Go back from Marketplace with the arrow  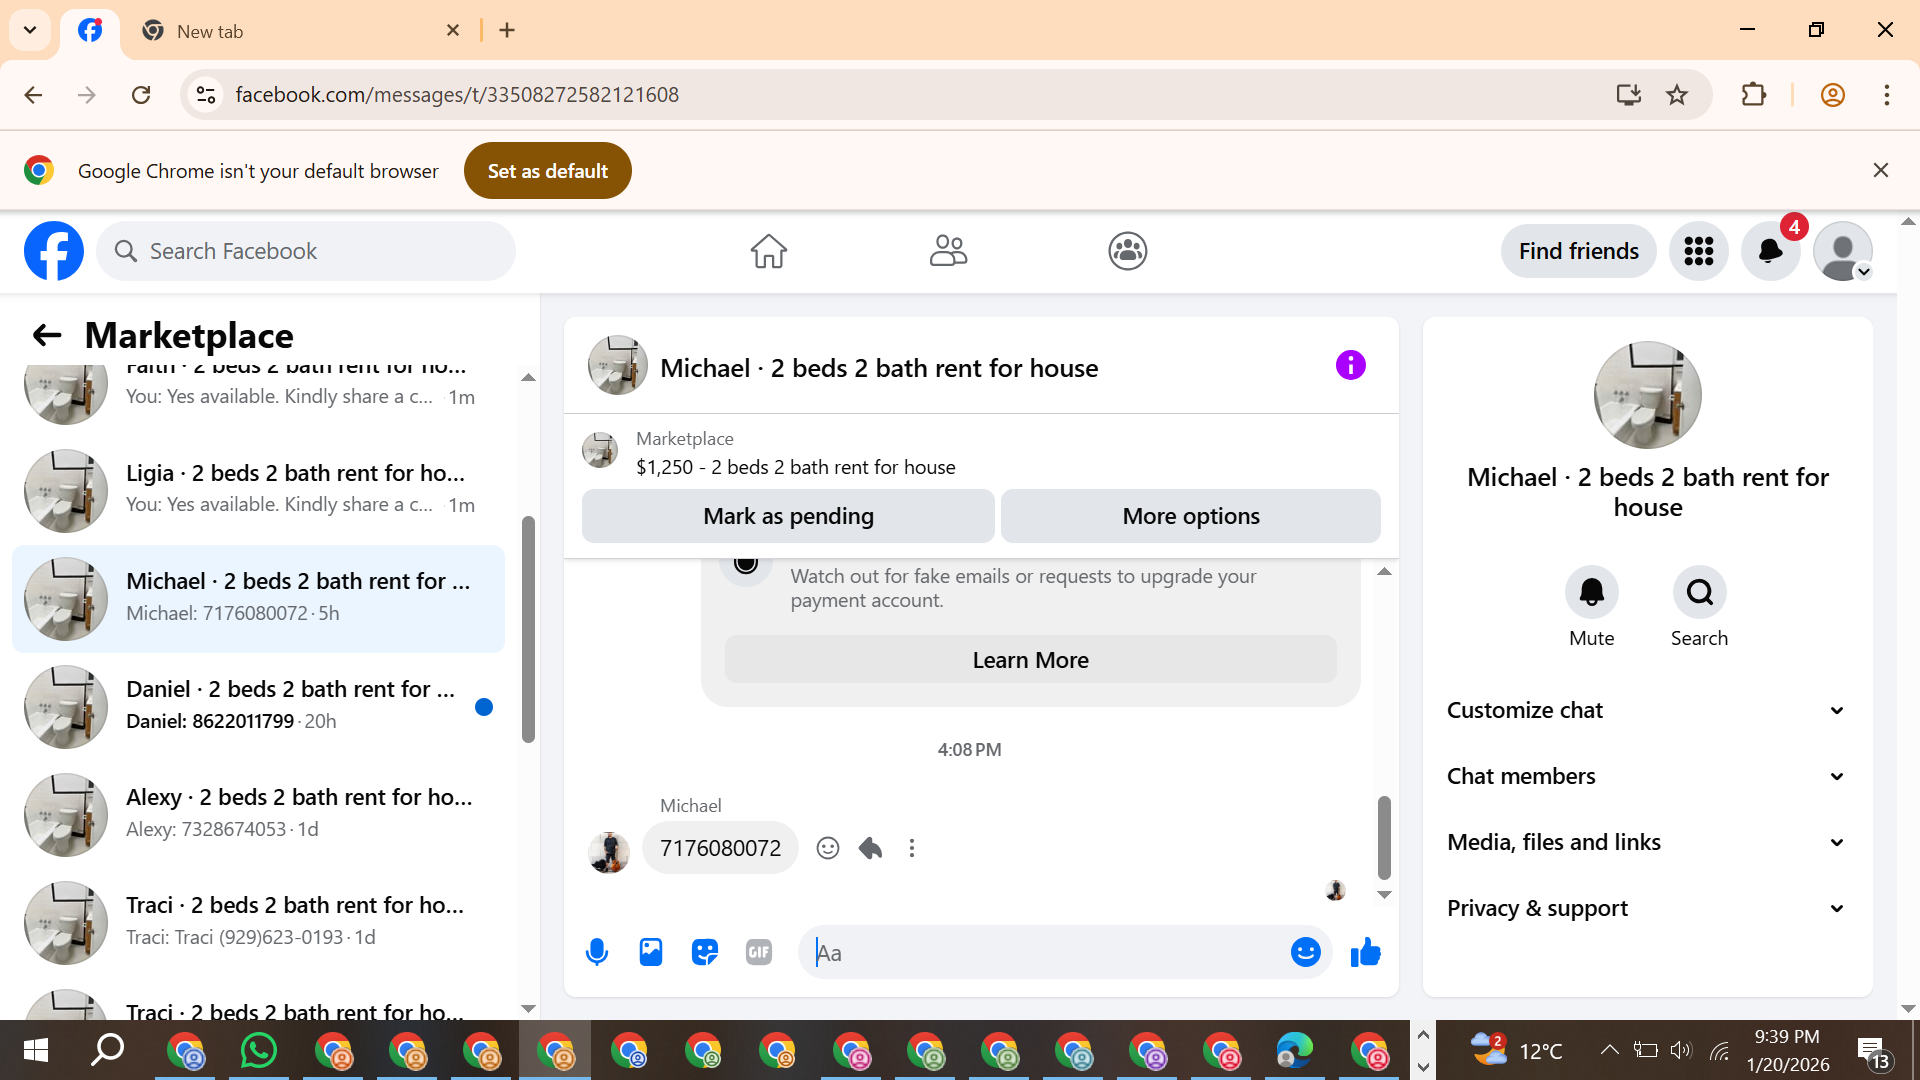coord(47,335)
